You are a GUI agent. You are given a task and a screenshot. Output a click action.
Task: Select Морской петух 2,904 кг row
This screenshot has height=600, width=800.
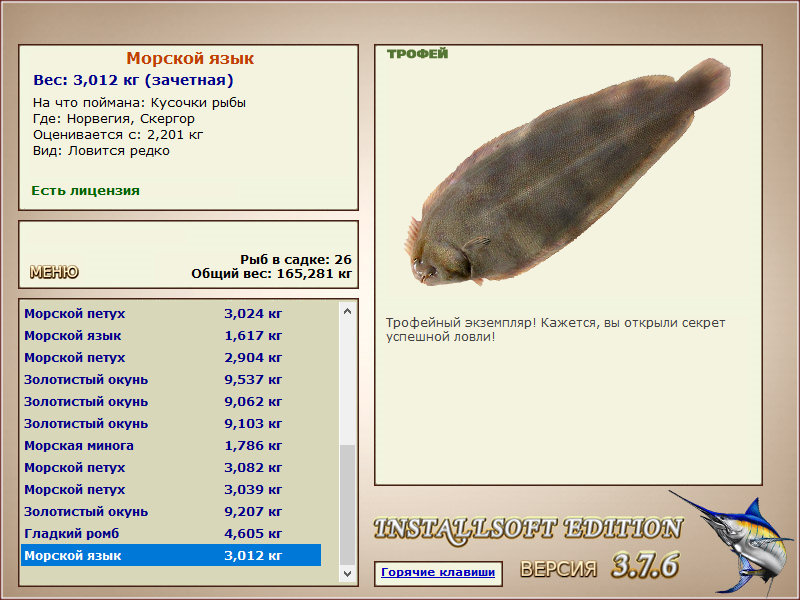(171, 358)
